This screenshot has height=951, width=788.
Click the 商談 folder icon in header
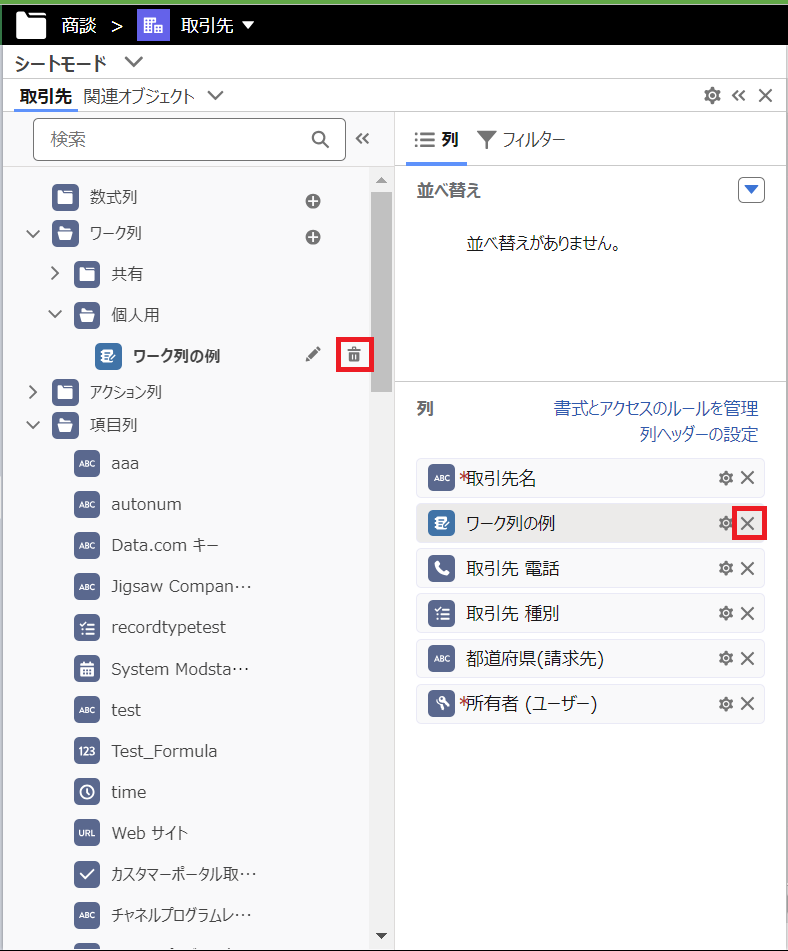pyautogui.click(x=31, y=25)
